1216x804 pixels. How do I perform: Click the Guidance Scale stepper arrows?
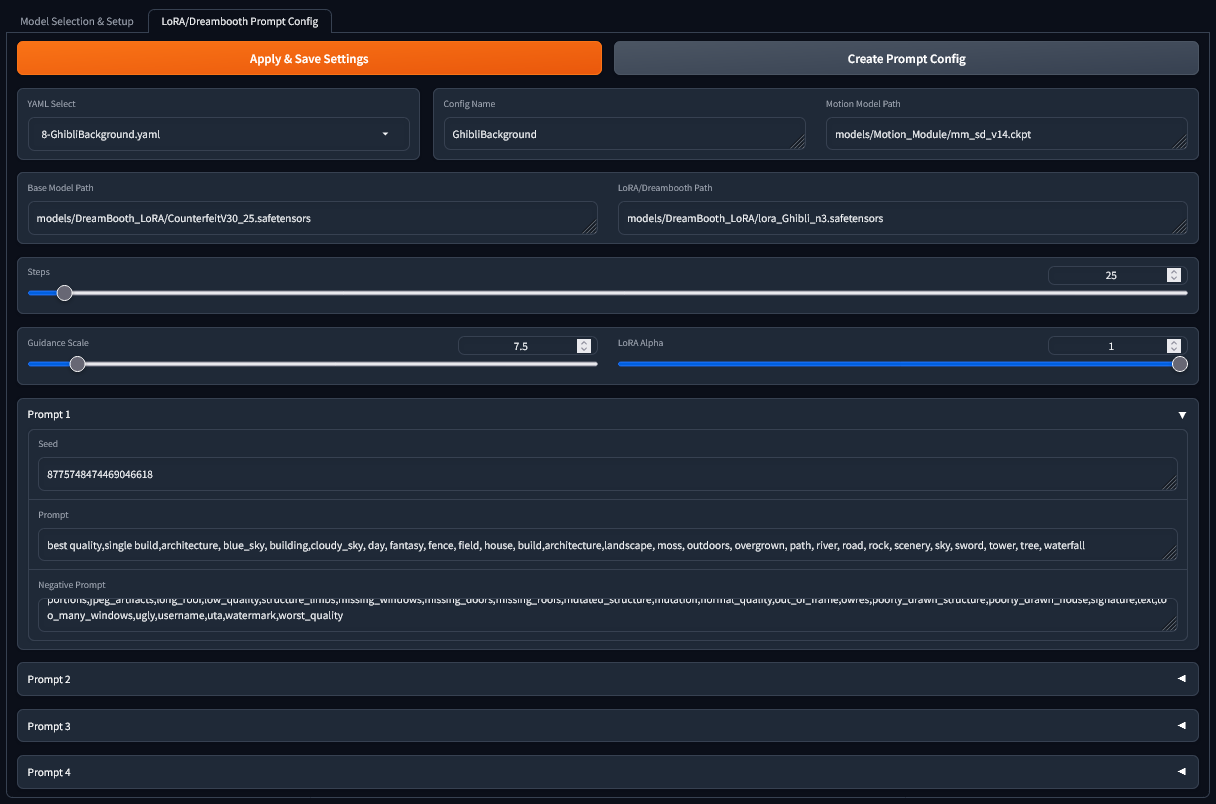(x=584, y=346)
